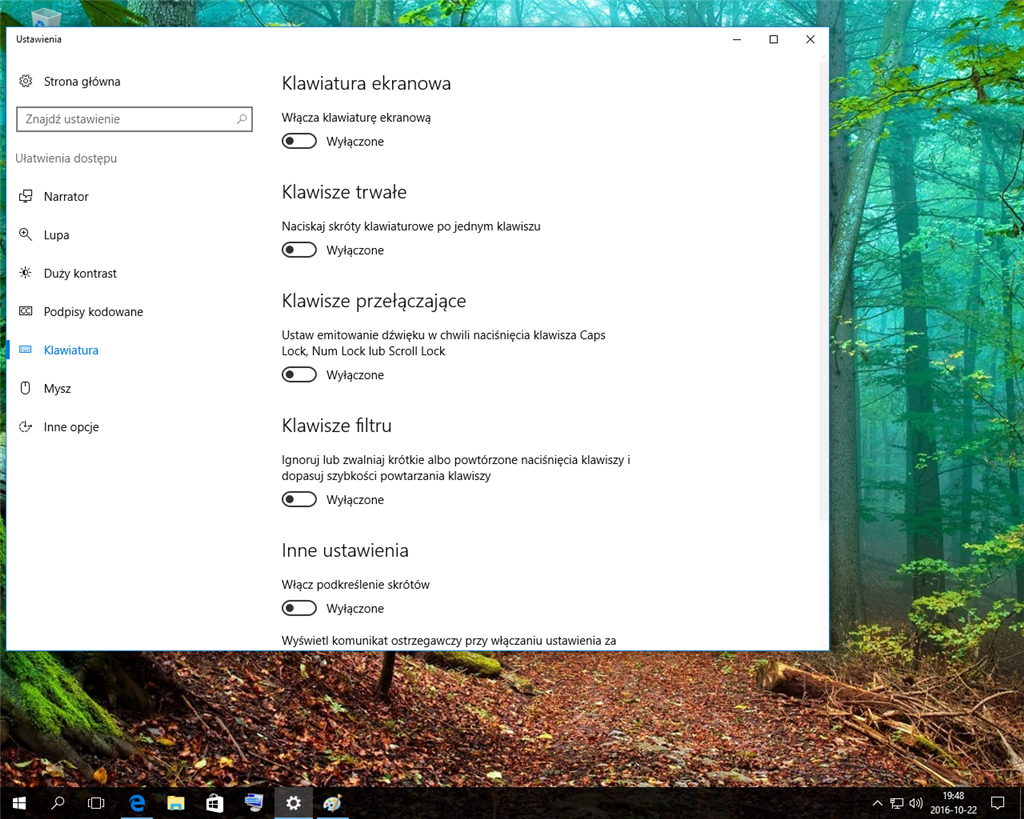The height and width of the screenshot is (819, 1024).
Task: Toggle Włącz podkreślenie skrótów switch
Action: [x=299, y=608]
